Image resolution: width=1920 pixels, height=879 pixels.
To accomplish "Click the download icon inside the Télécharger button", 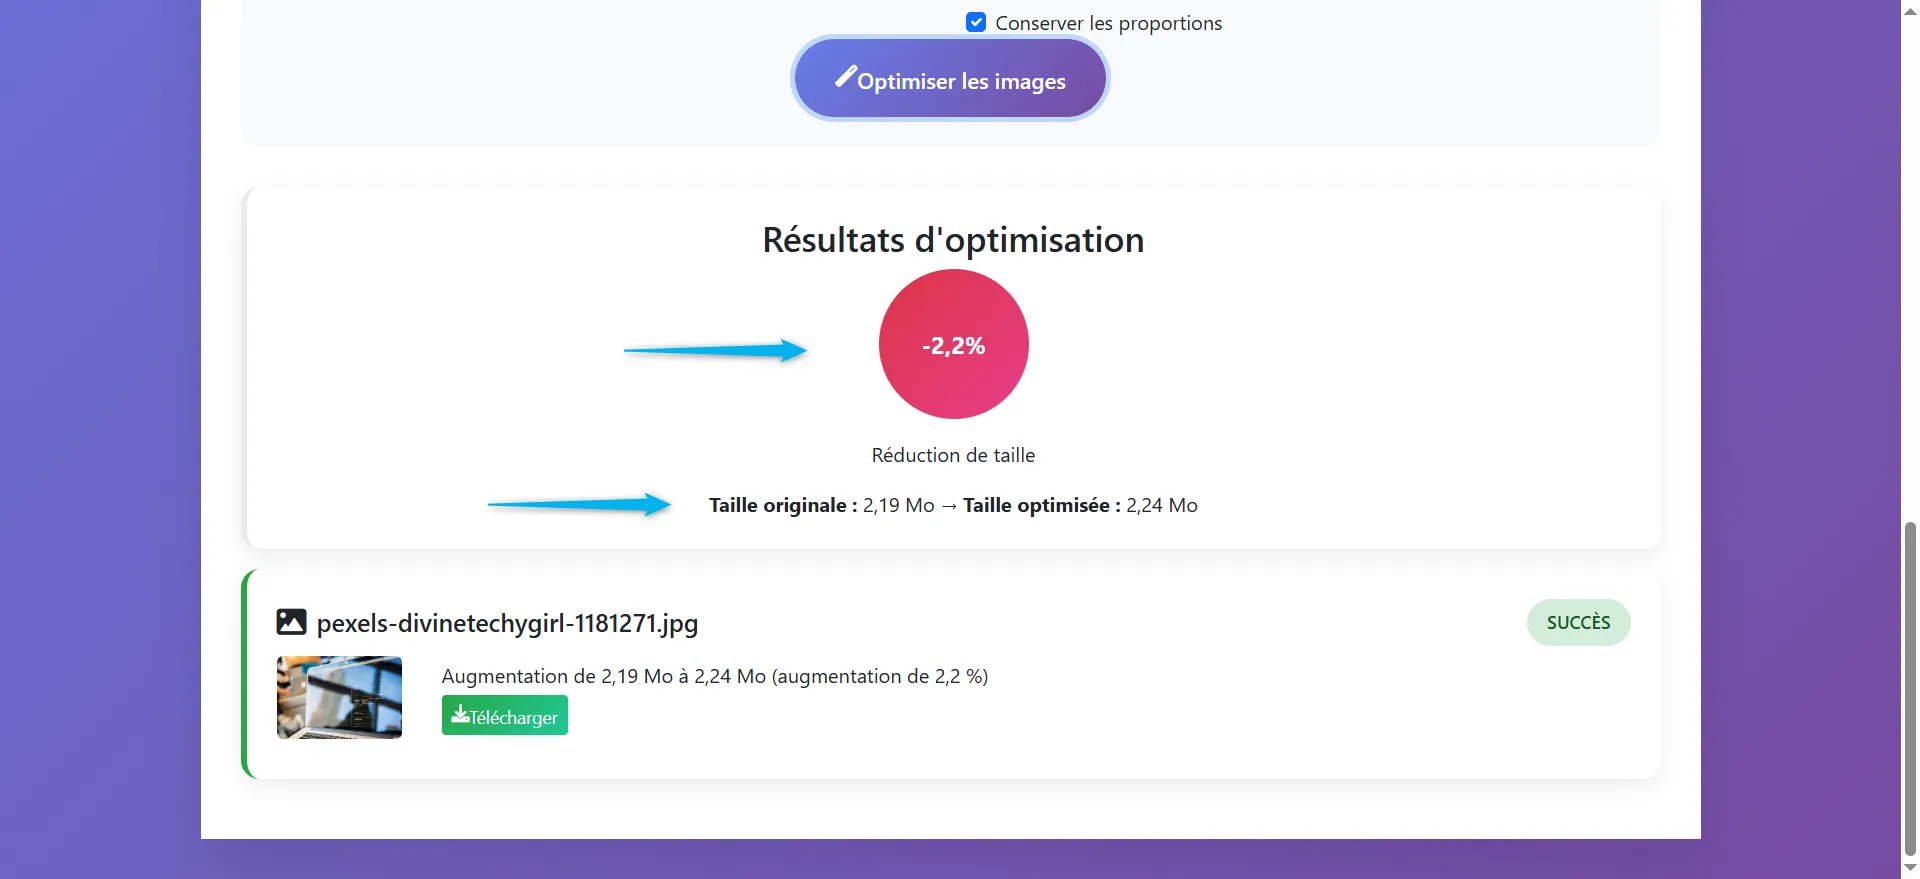I will [461, 715].
